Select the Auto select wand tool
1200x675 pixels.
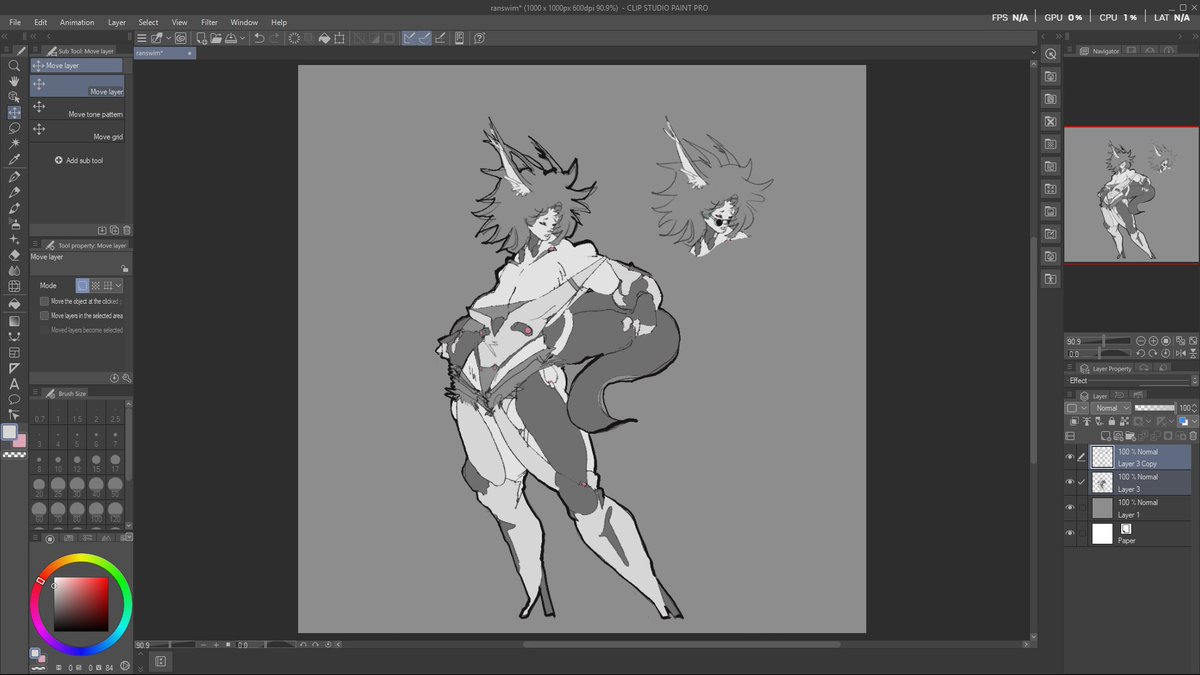point(14,143)
